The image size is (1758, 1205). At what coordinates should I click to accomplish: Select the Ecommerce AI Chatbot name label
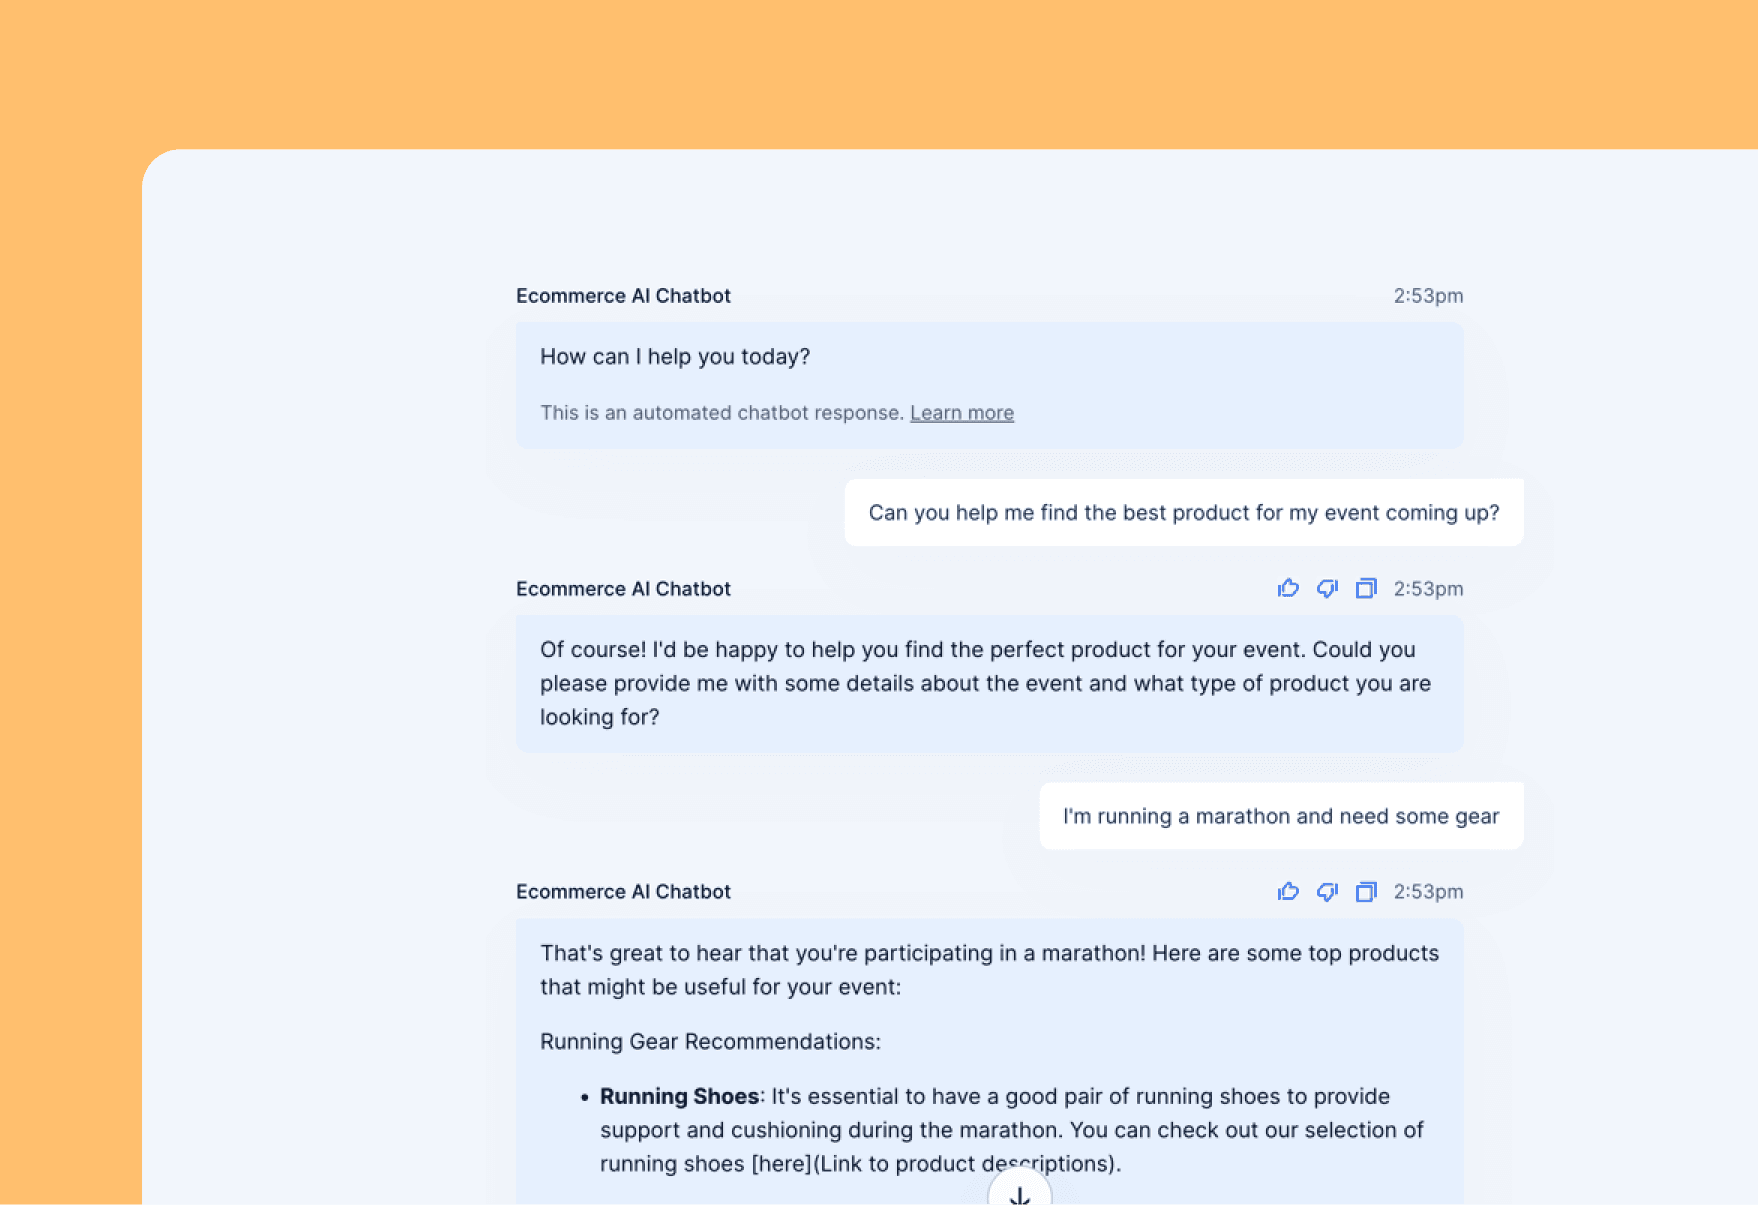tap(623, 295)
